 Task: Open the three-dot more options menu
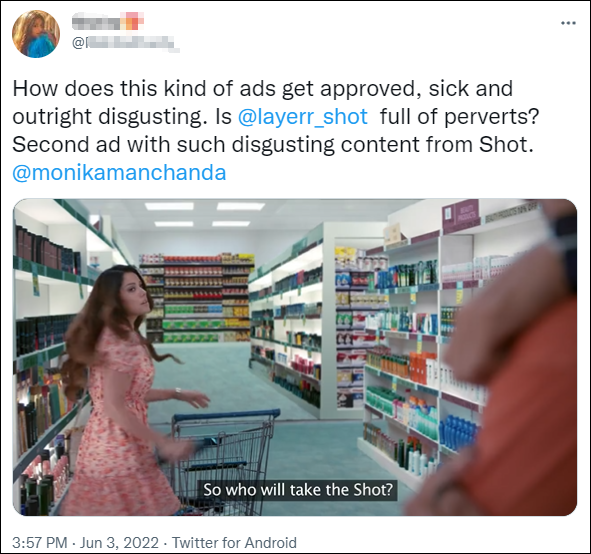tap(568, 23)
